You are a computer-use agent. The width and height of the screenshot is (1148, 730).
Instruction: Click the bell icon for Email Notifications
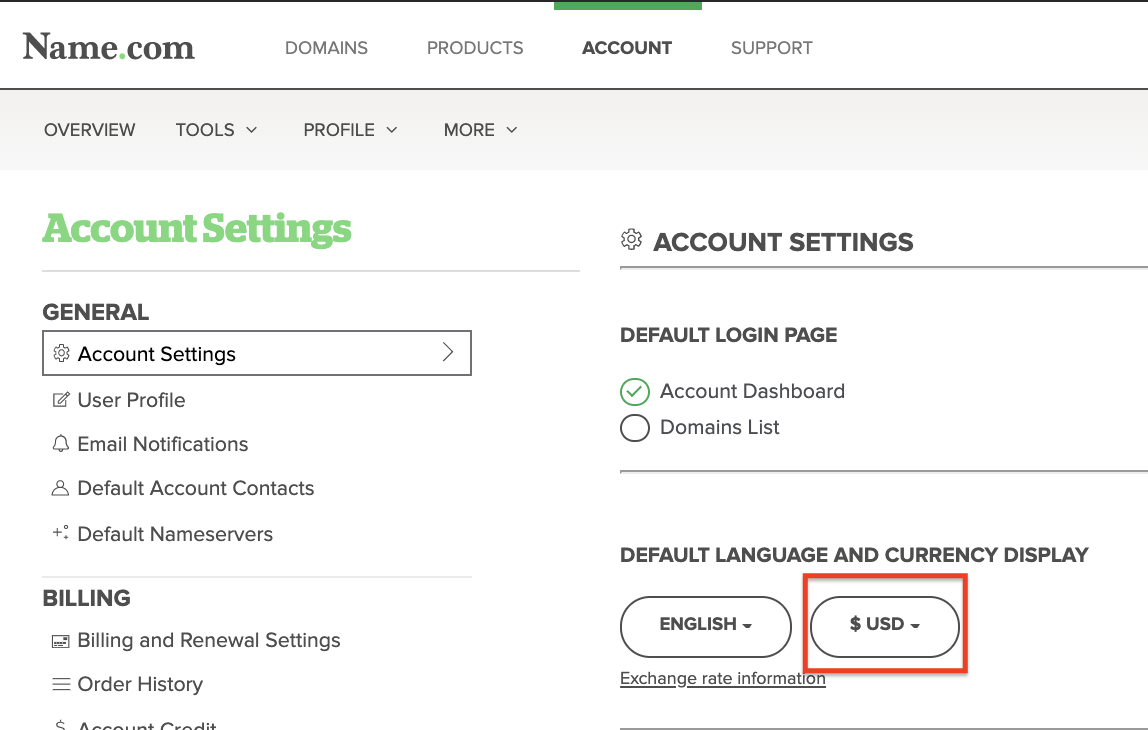pos(61,444)
